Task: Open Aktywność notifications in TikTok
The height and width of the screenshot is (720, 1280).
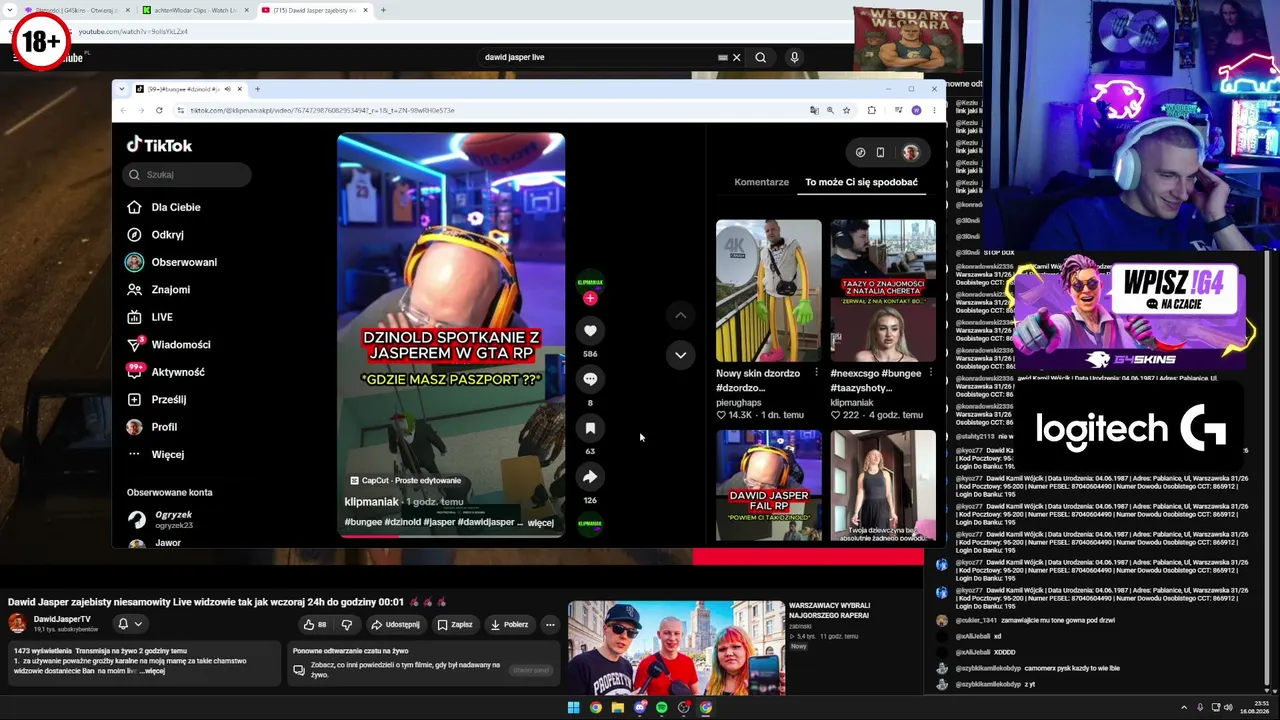Action: click(178, 372)
